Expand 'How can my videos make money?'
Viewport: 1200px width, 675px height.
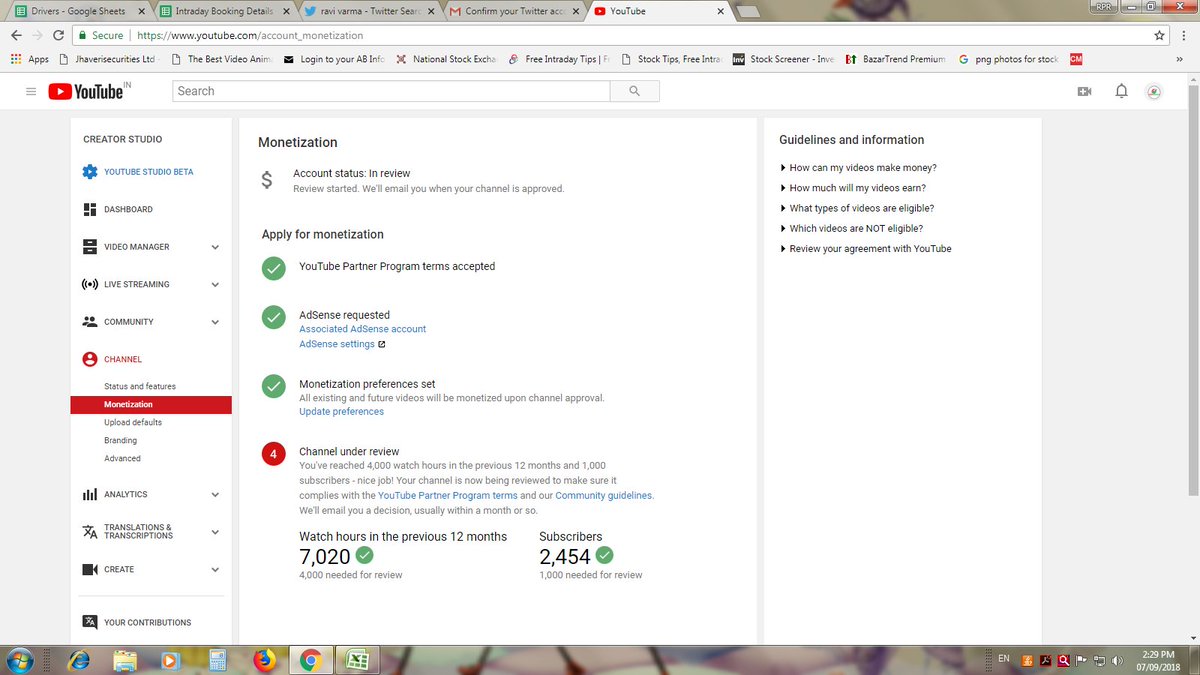click(858, 168)
